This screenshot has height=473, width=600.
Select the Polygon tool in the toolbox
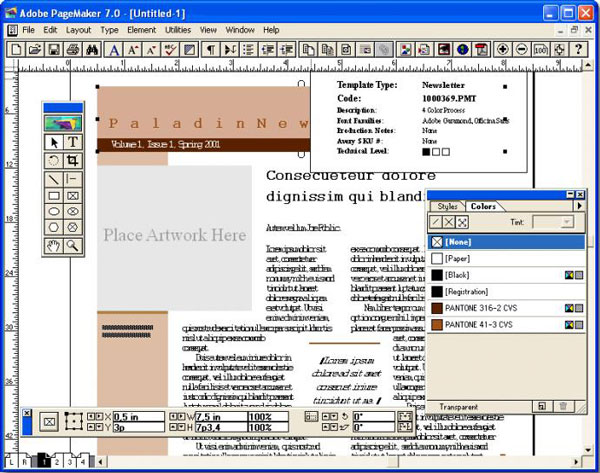[54, 227]
